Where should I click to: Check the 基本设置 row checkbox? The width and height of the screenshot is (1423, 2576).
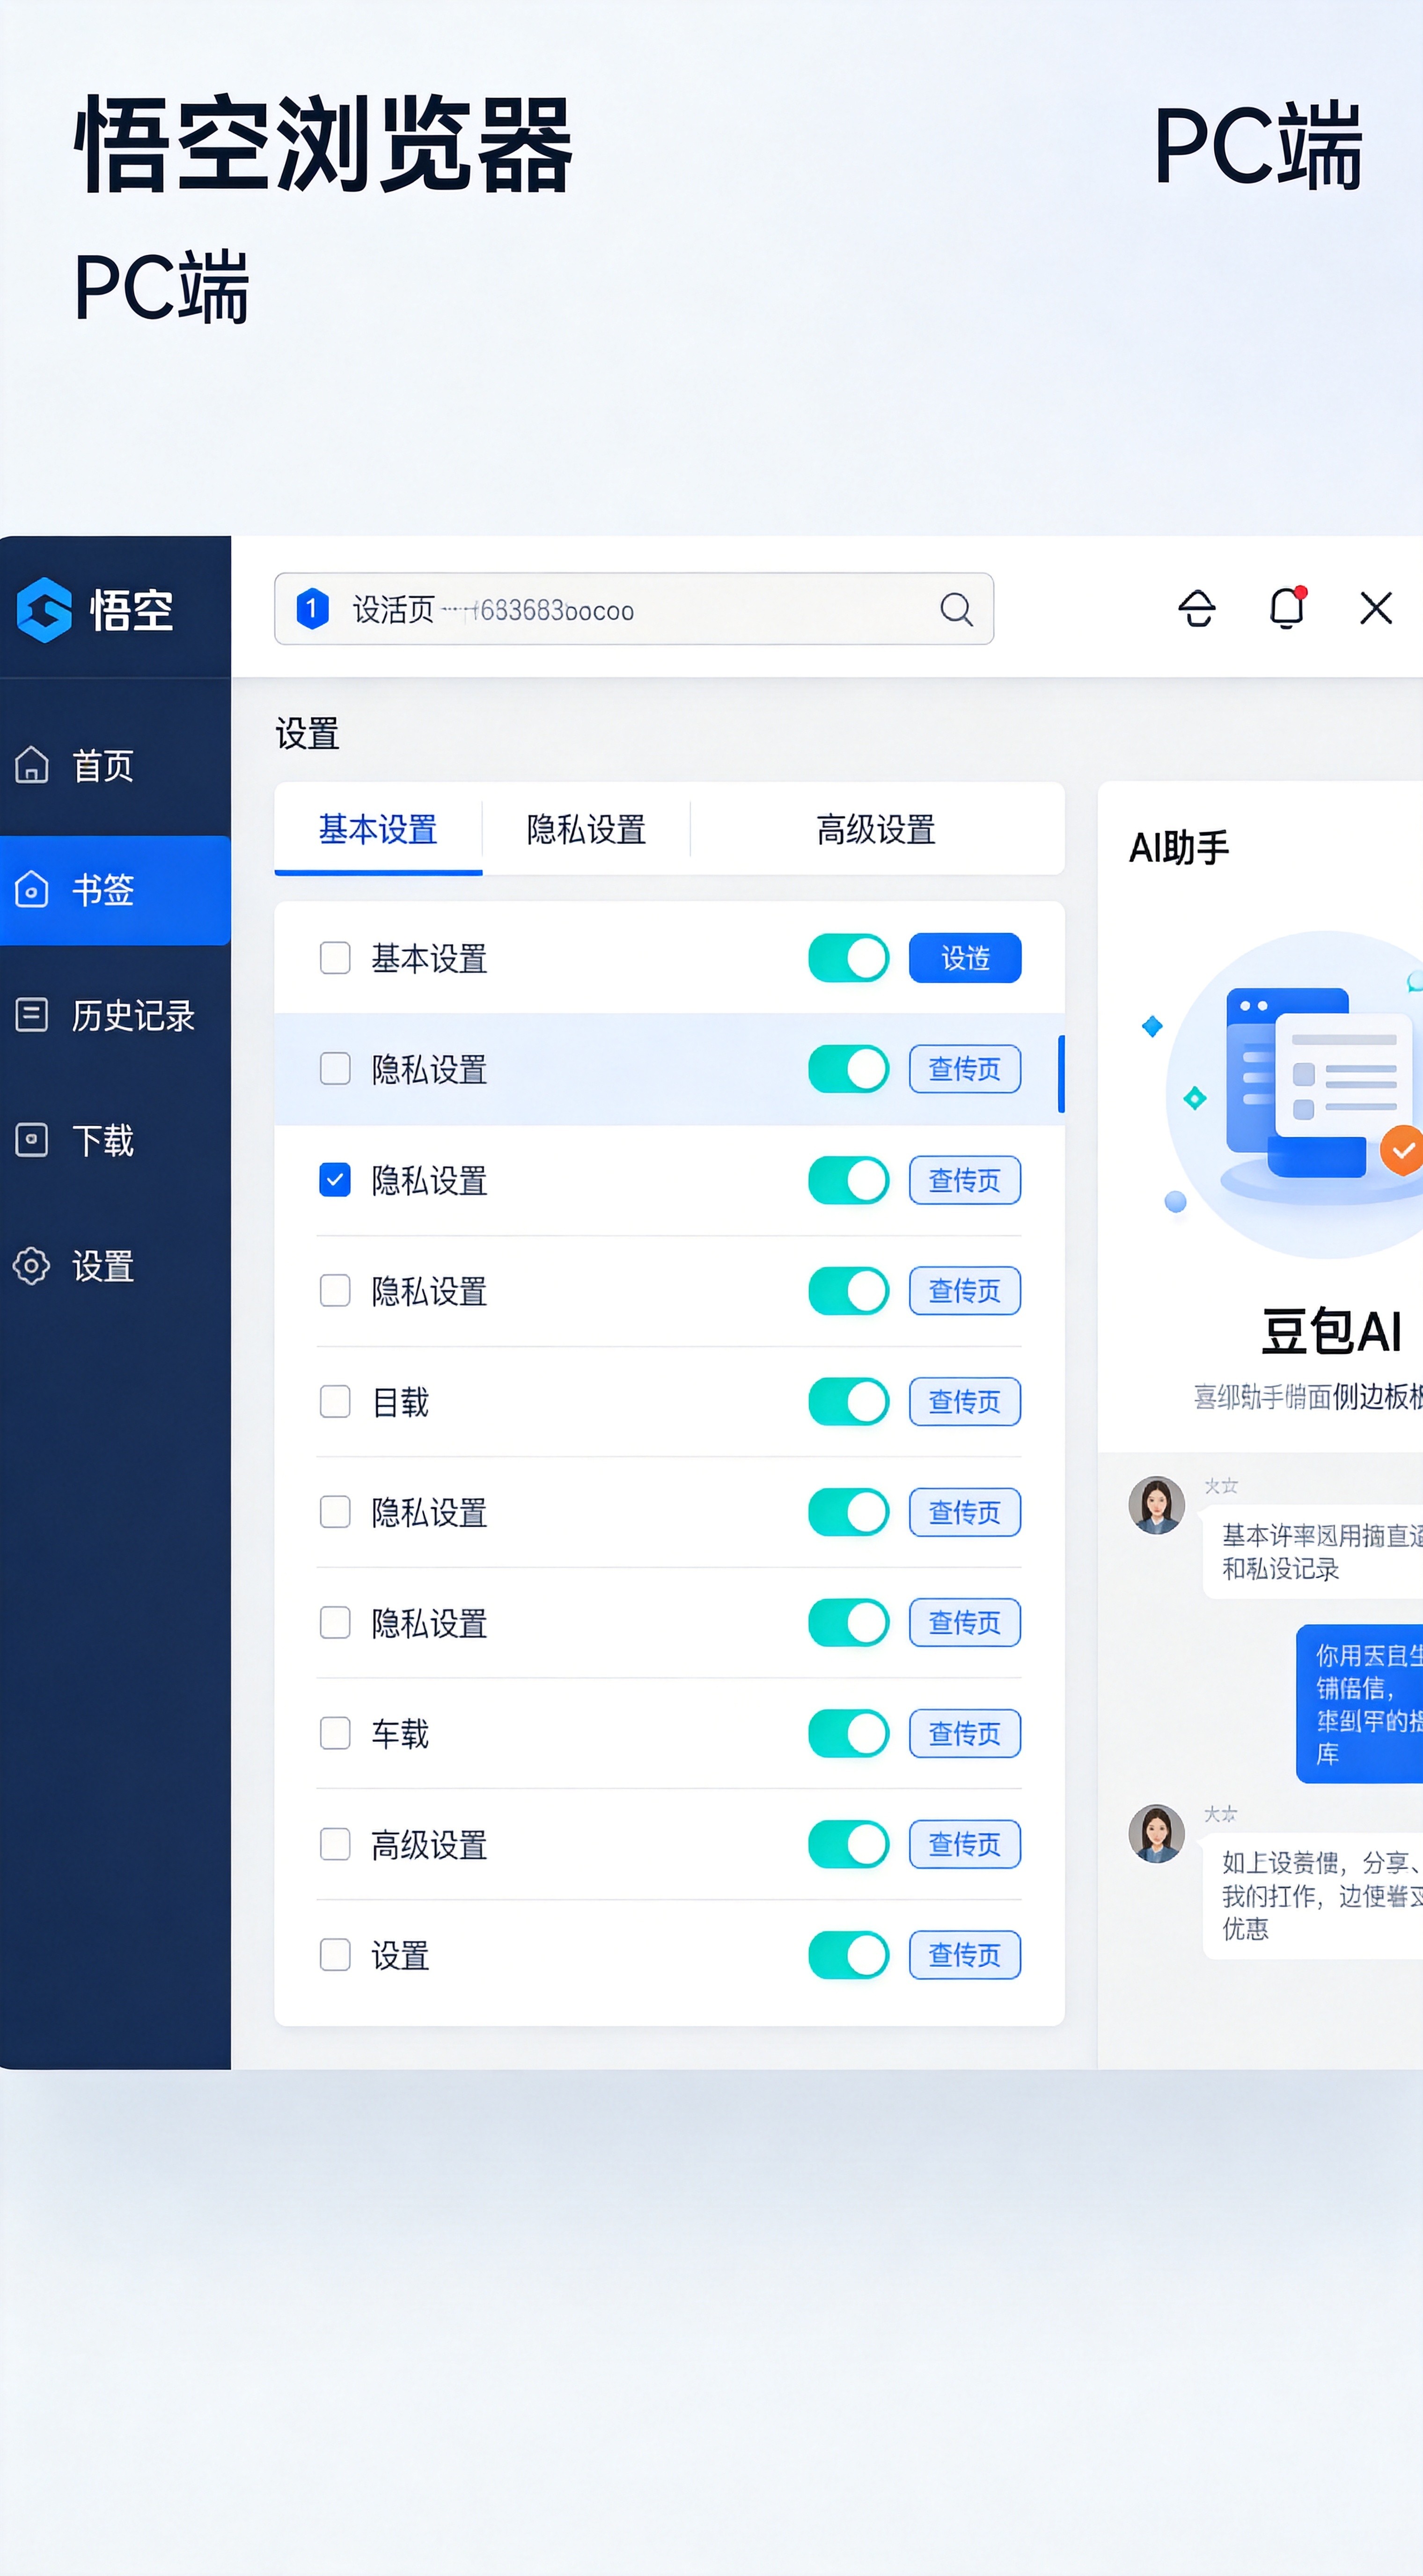[x=335, y=958]
